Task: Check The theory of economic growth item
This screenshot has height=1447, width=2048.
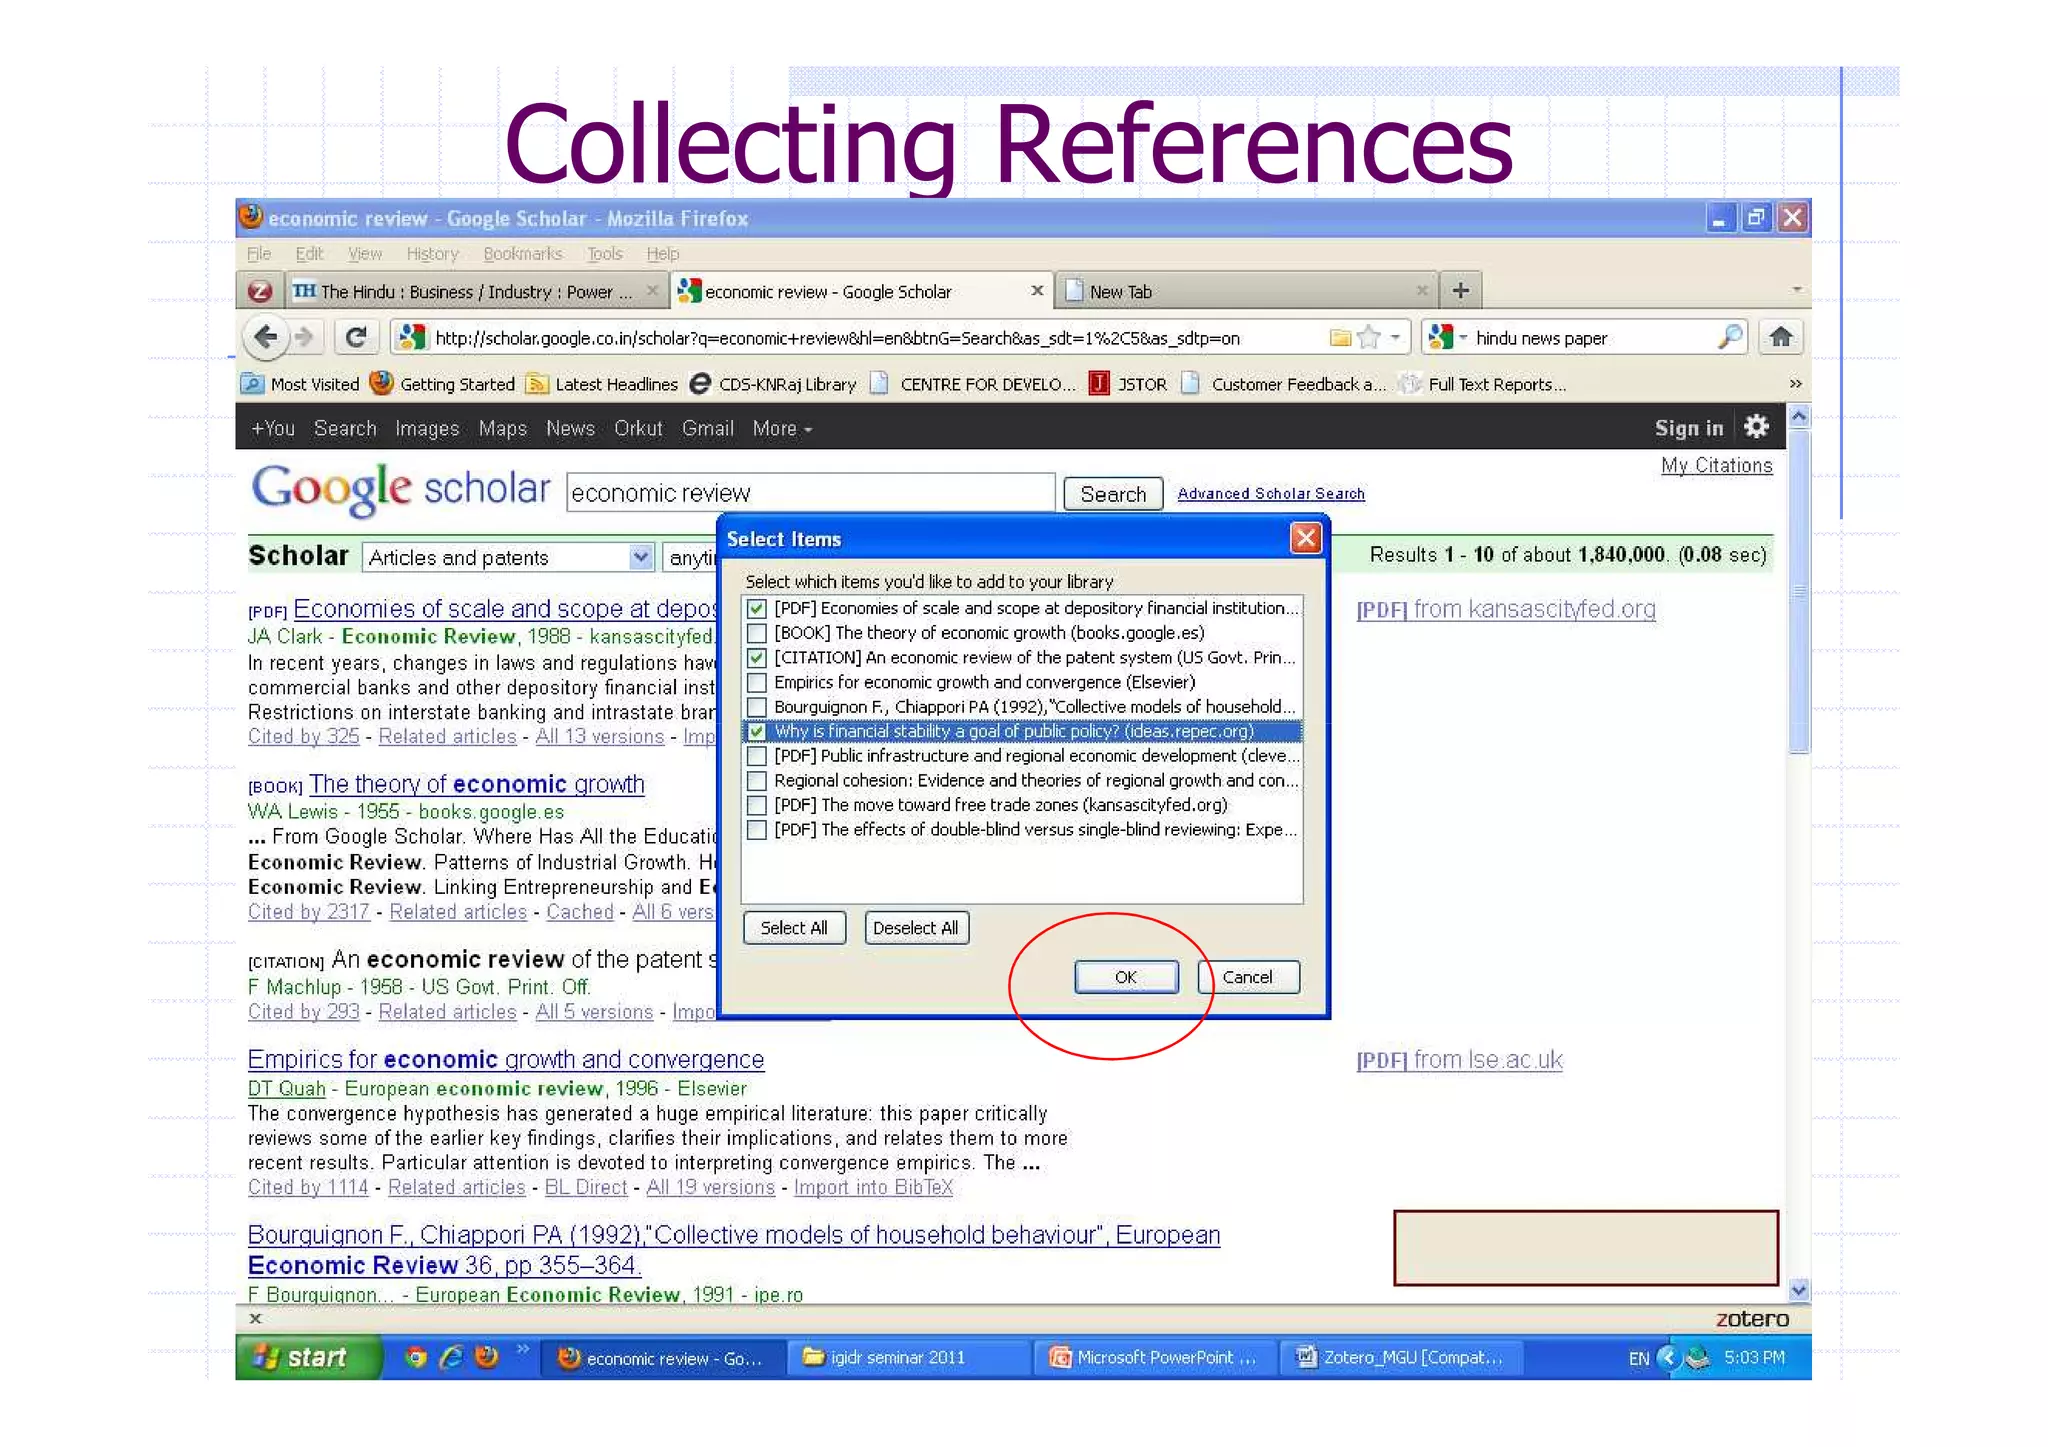Action: (x=757, y=633)
